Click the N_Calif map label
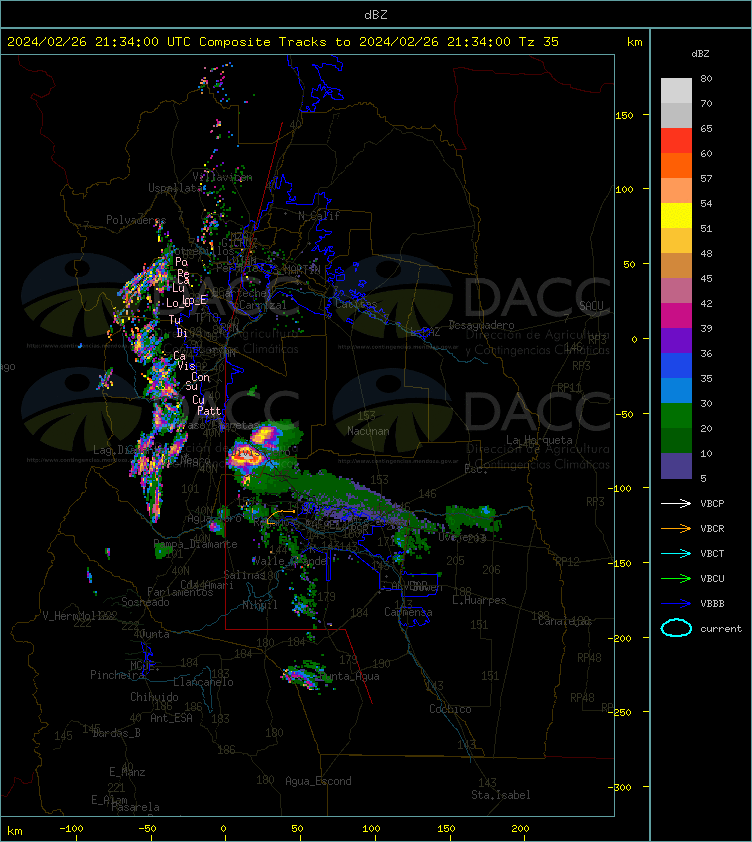752x842 pixels. (x=319, y=216)
